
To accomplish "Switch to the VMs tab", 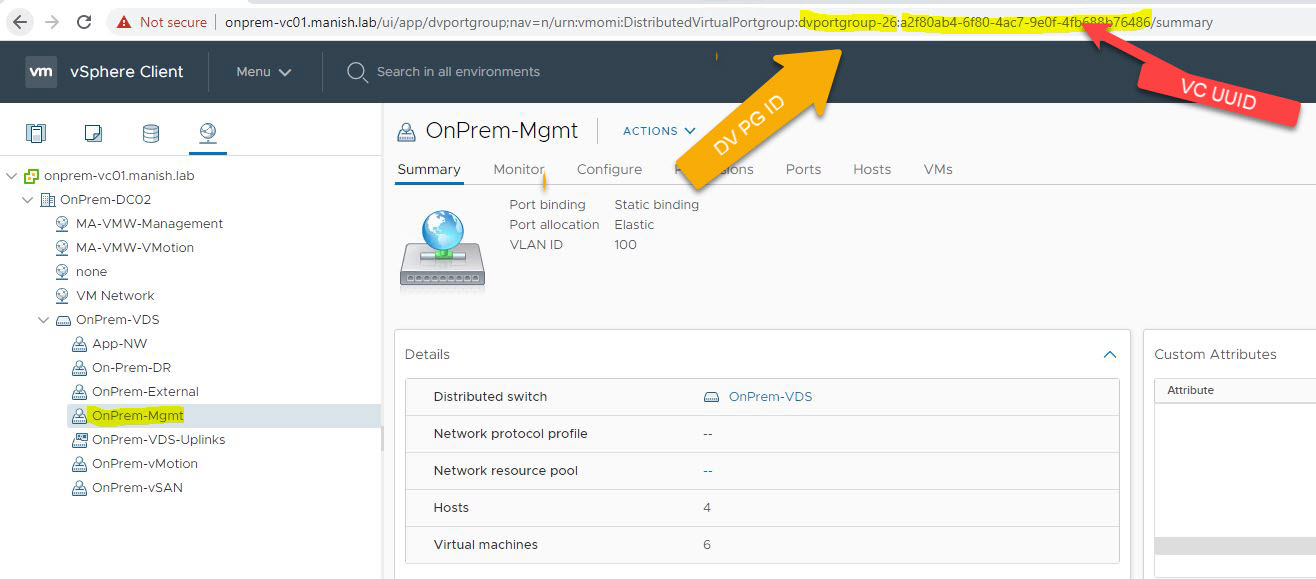I will 938,169.
